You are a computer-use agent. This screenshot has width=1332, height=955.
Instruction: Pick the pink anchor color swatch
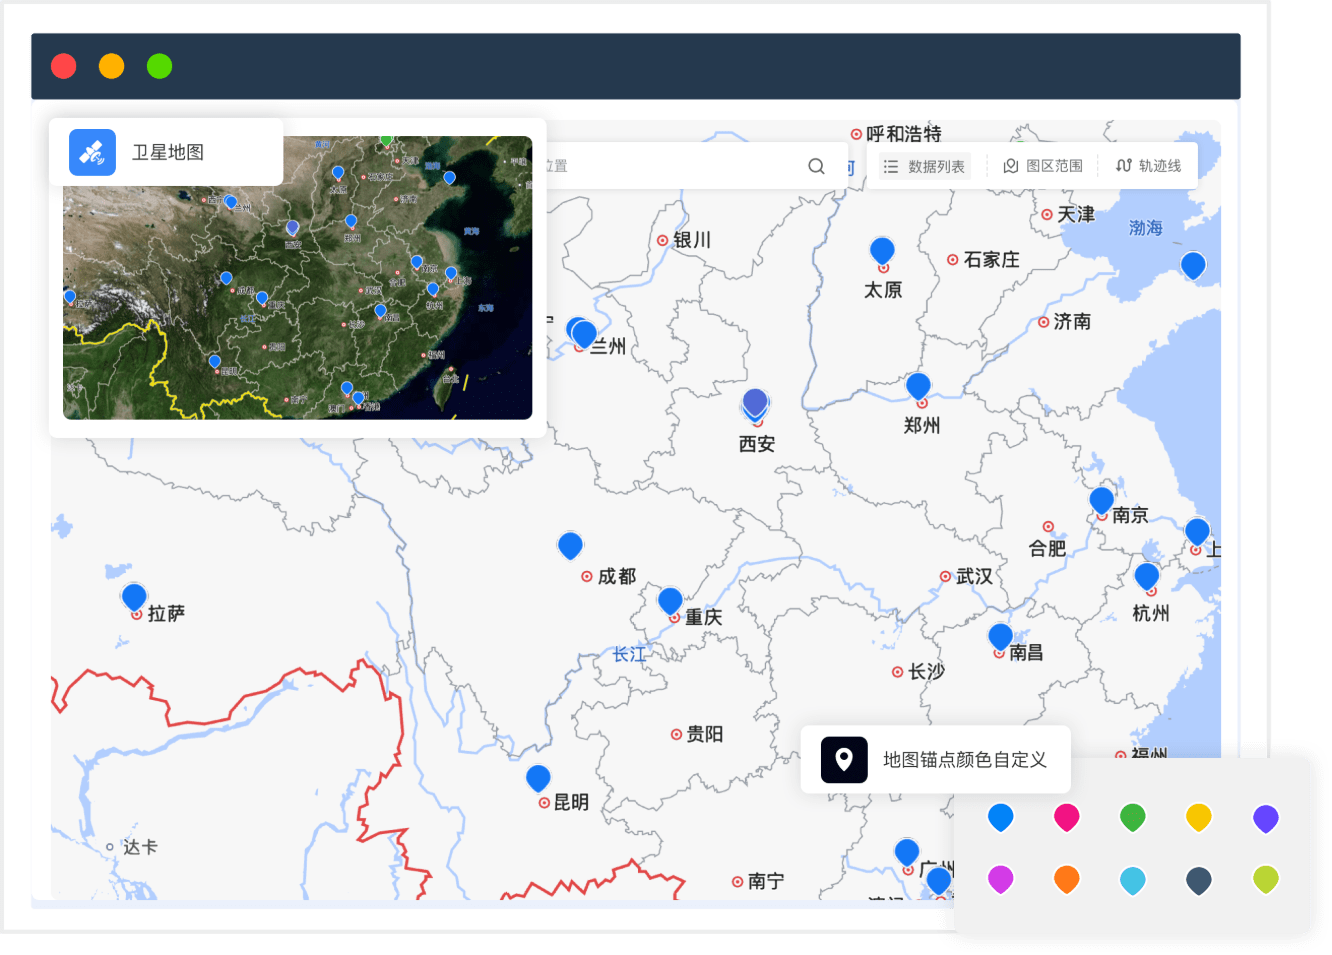point(1066,817)
